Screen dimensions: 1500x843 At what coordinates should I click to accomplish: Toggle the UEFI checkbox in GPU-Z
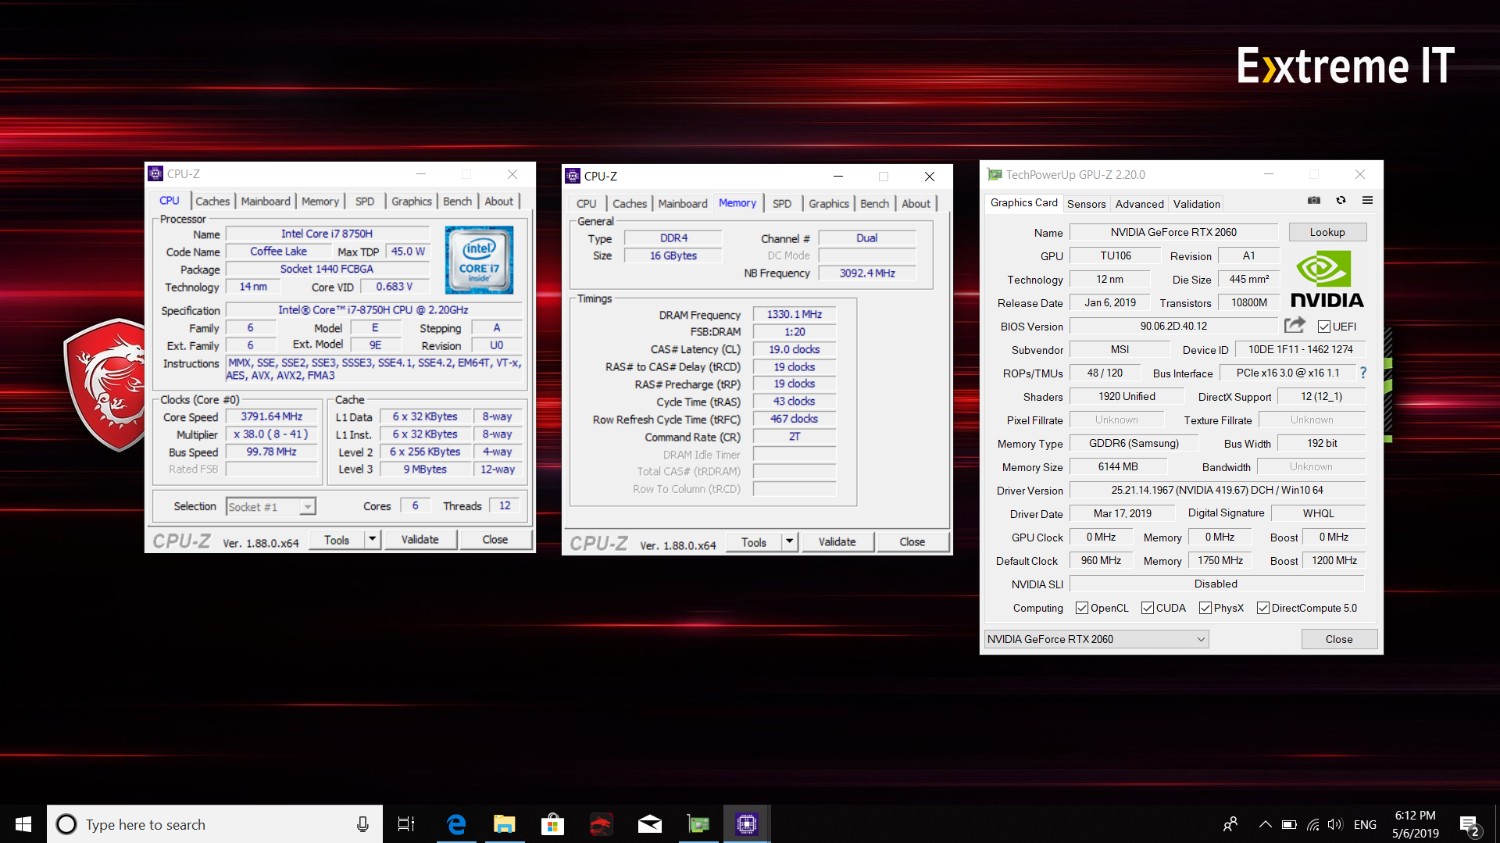1324,327
